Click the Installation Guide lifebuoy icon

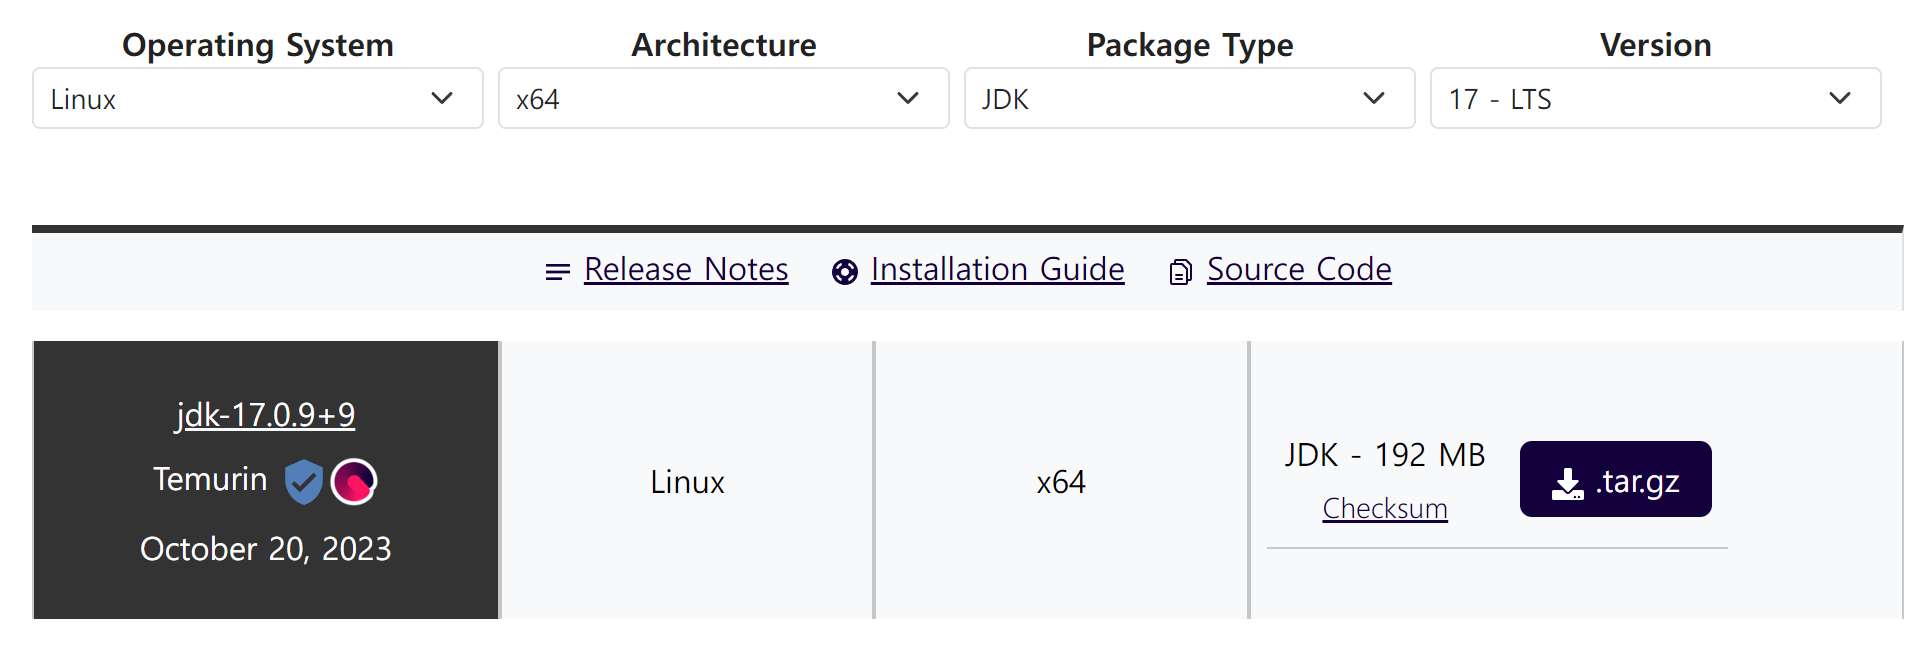(845, 272)
